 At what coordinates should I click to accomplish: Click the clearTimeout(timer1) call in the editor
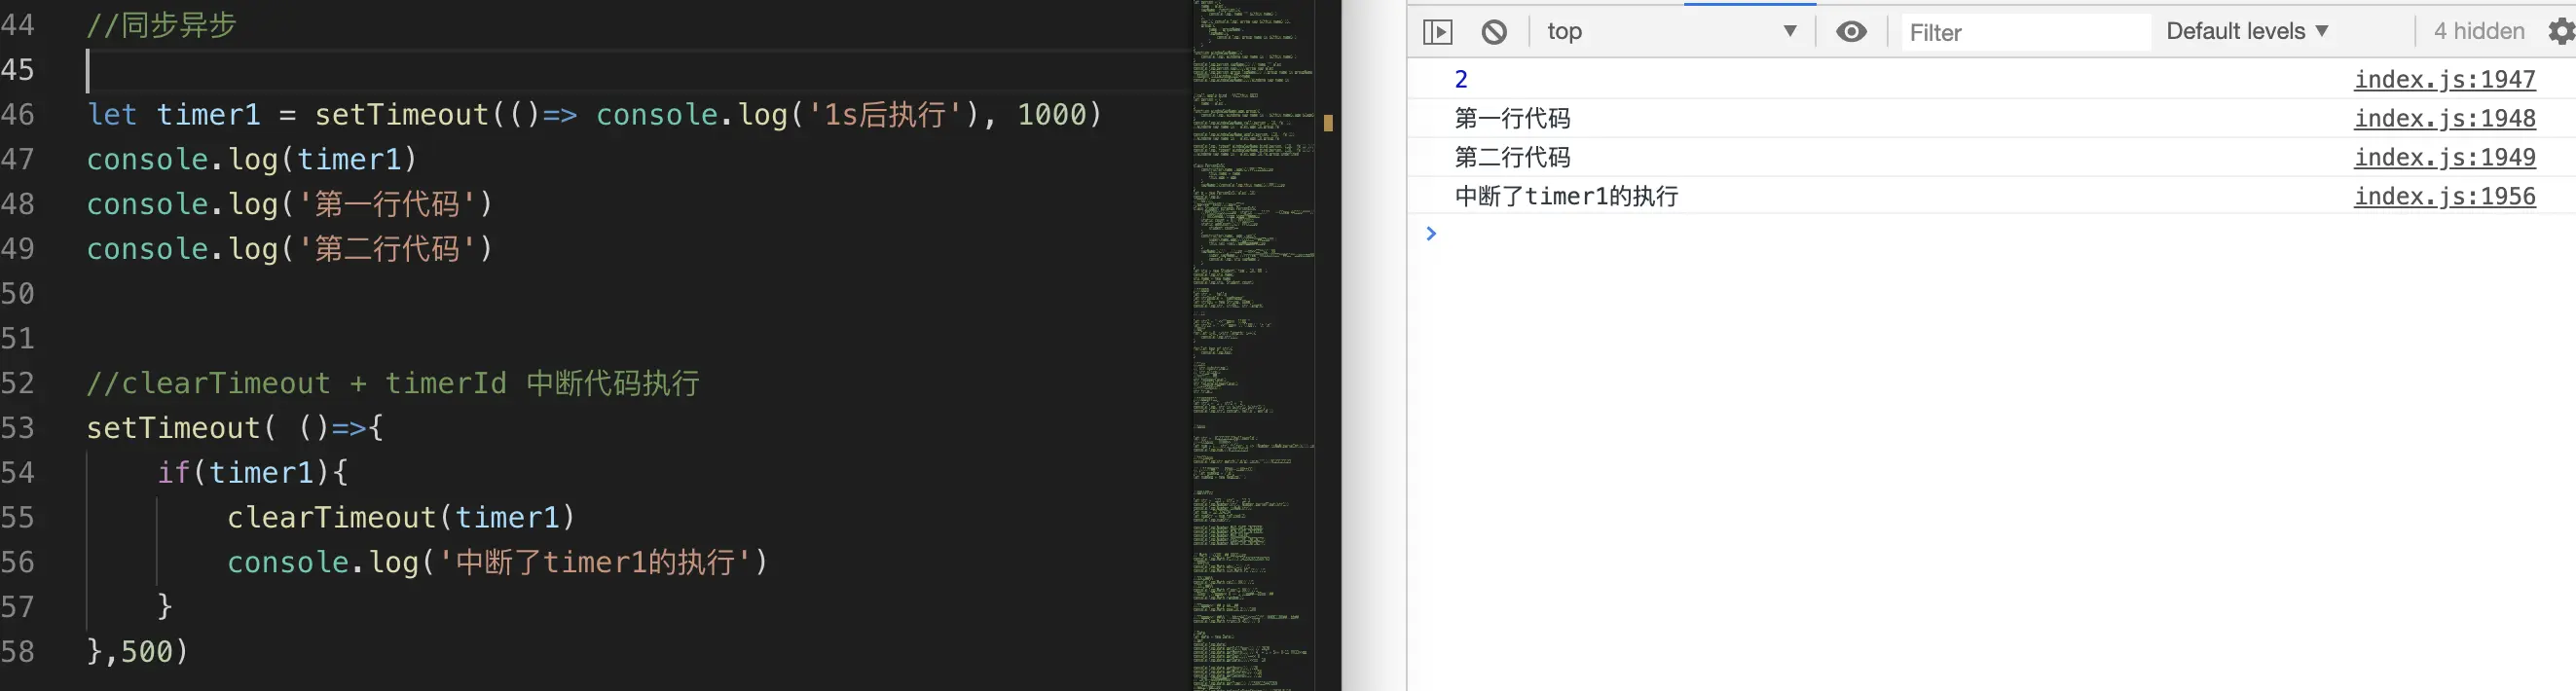401,517
